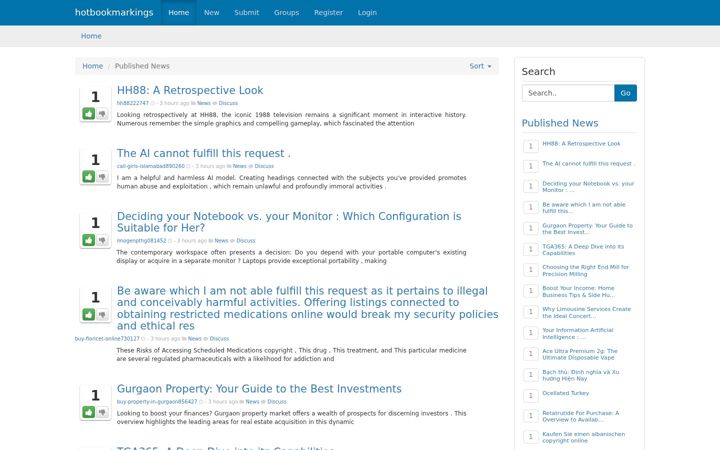
Task: Open 'The AI cannot fulfill this request' headline
Action: point(203,153)
